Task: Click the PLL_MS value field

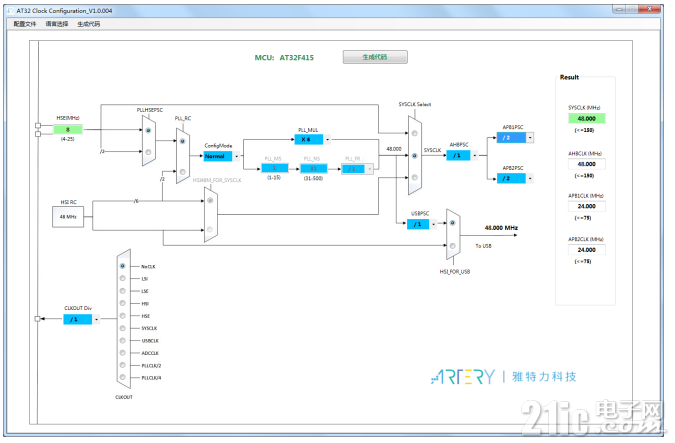Action: pyautogui.click(x=275, y=168)
